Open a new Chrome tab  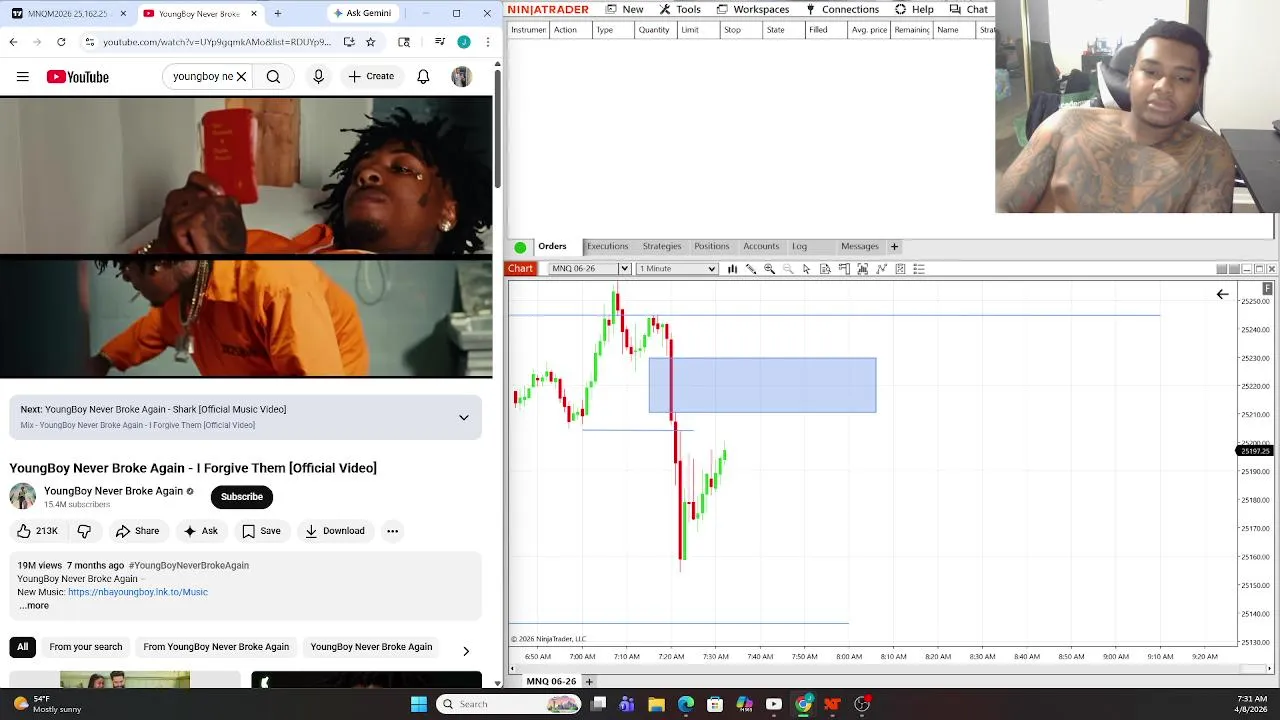tap(277, 13)
